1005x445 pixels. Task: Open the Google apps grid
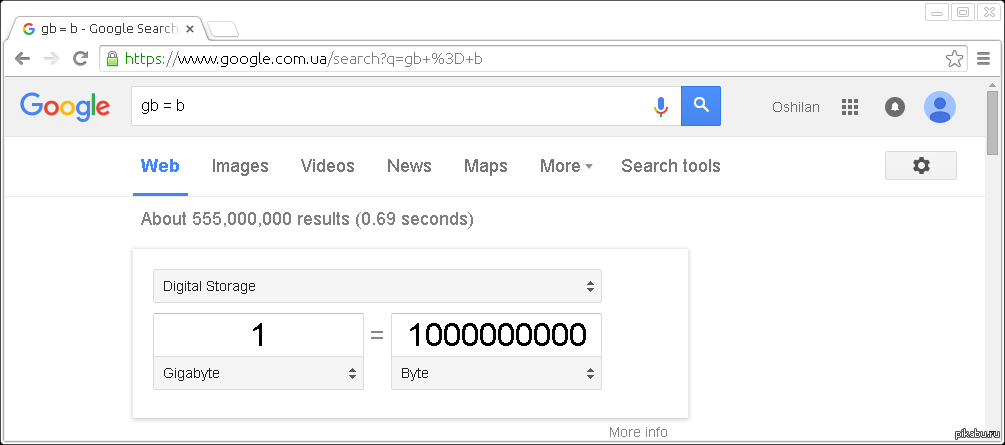[x=850, y=107]
